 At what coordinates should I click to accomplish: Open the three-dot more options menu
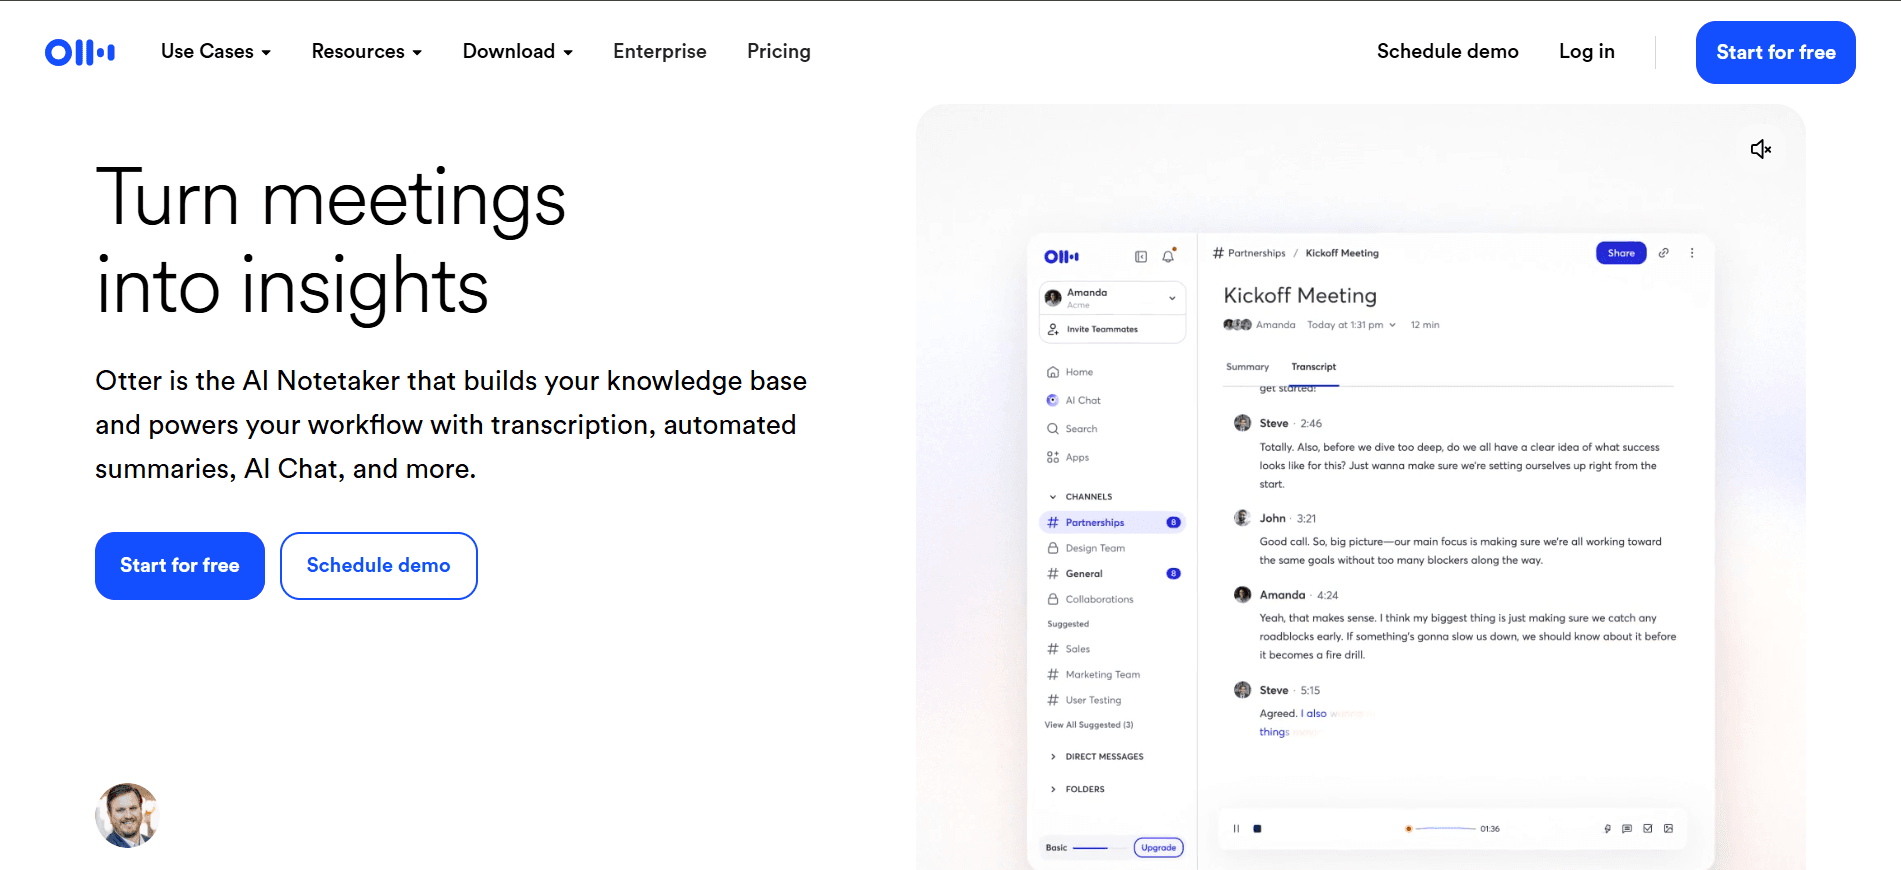click(x=1692, y=253)
